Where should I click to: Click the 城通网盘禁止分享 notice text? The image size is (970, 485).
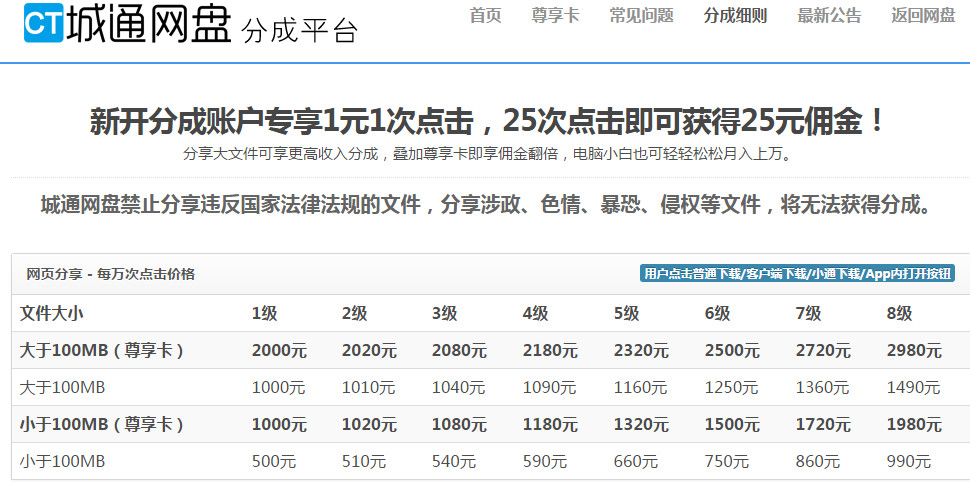tap(487, 205)
